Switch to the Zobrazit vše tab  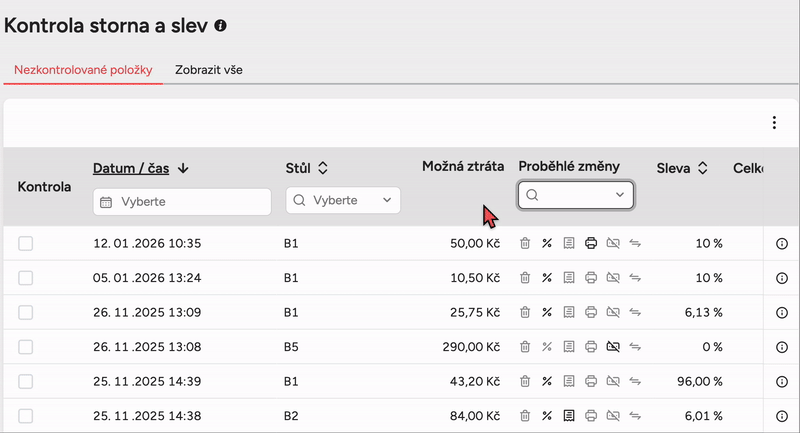point(208,70)
